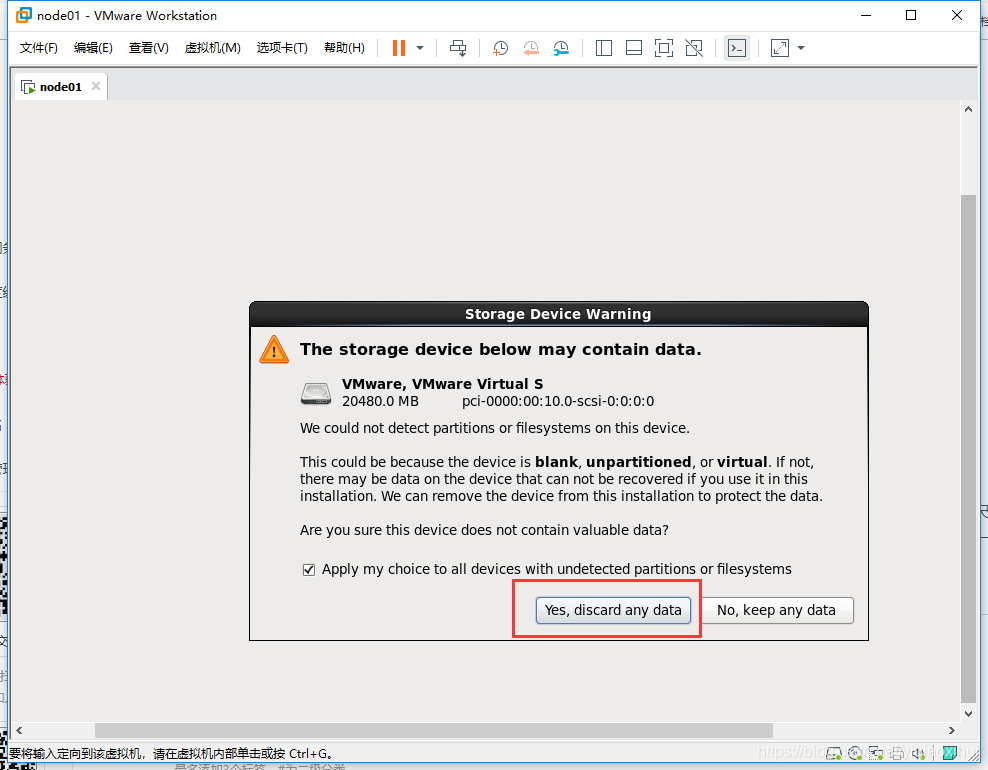Click the warning triangle icon in dialog

point(274,350)
